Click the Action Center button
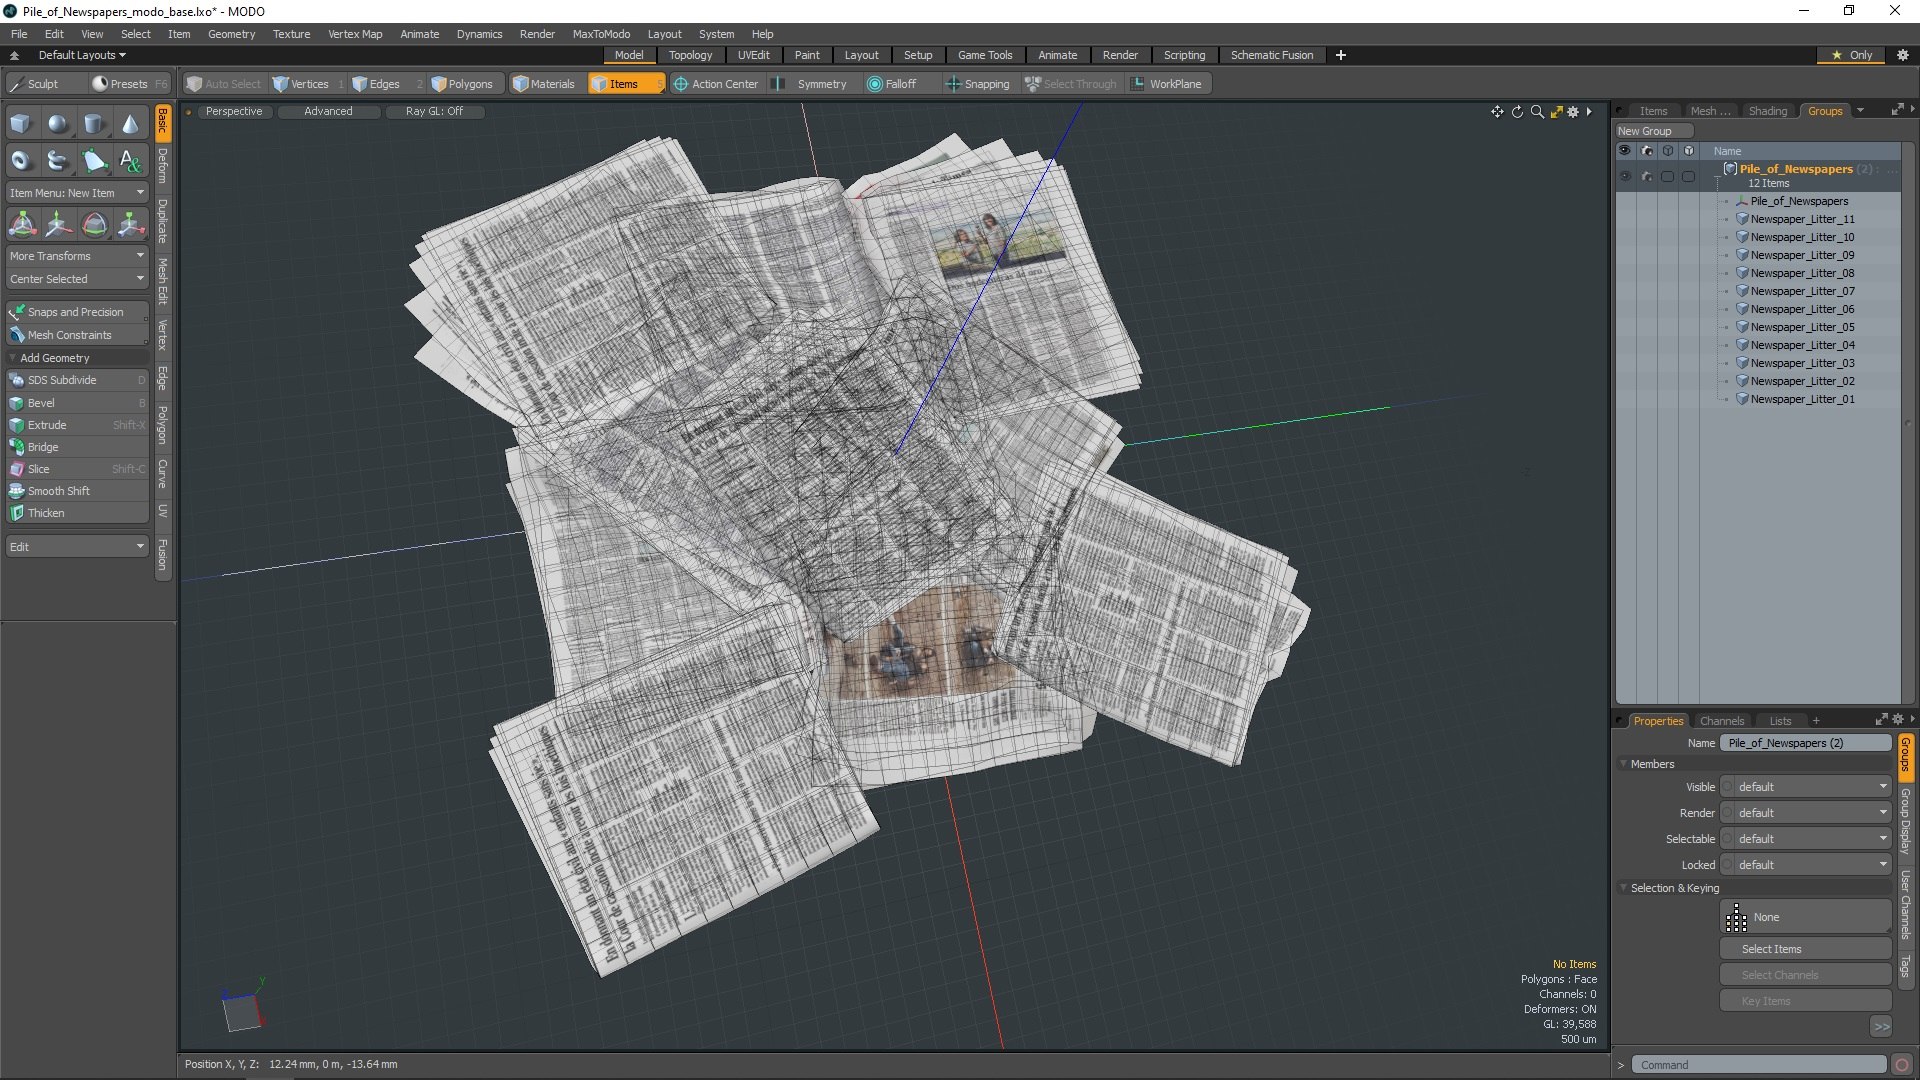This screenshot has height=1080, width=1920. pyautogui.click(x=716, y=84)
